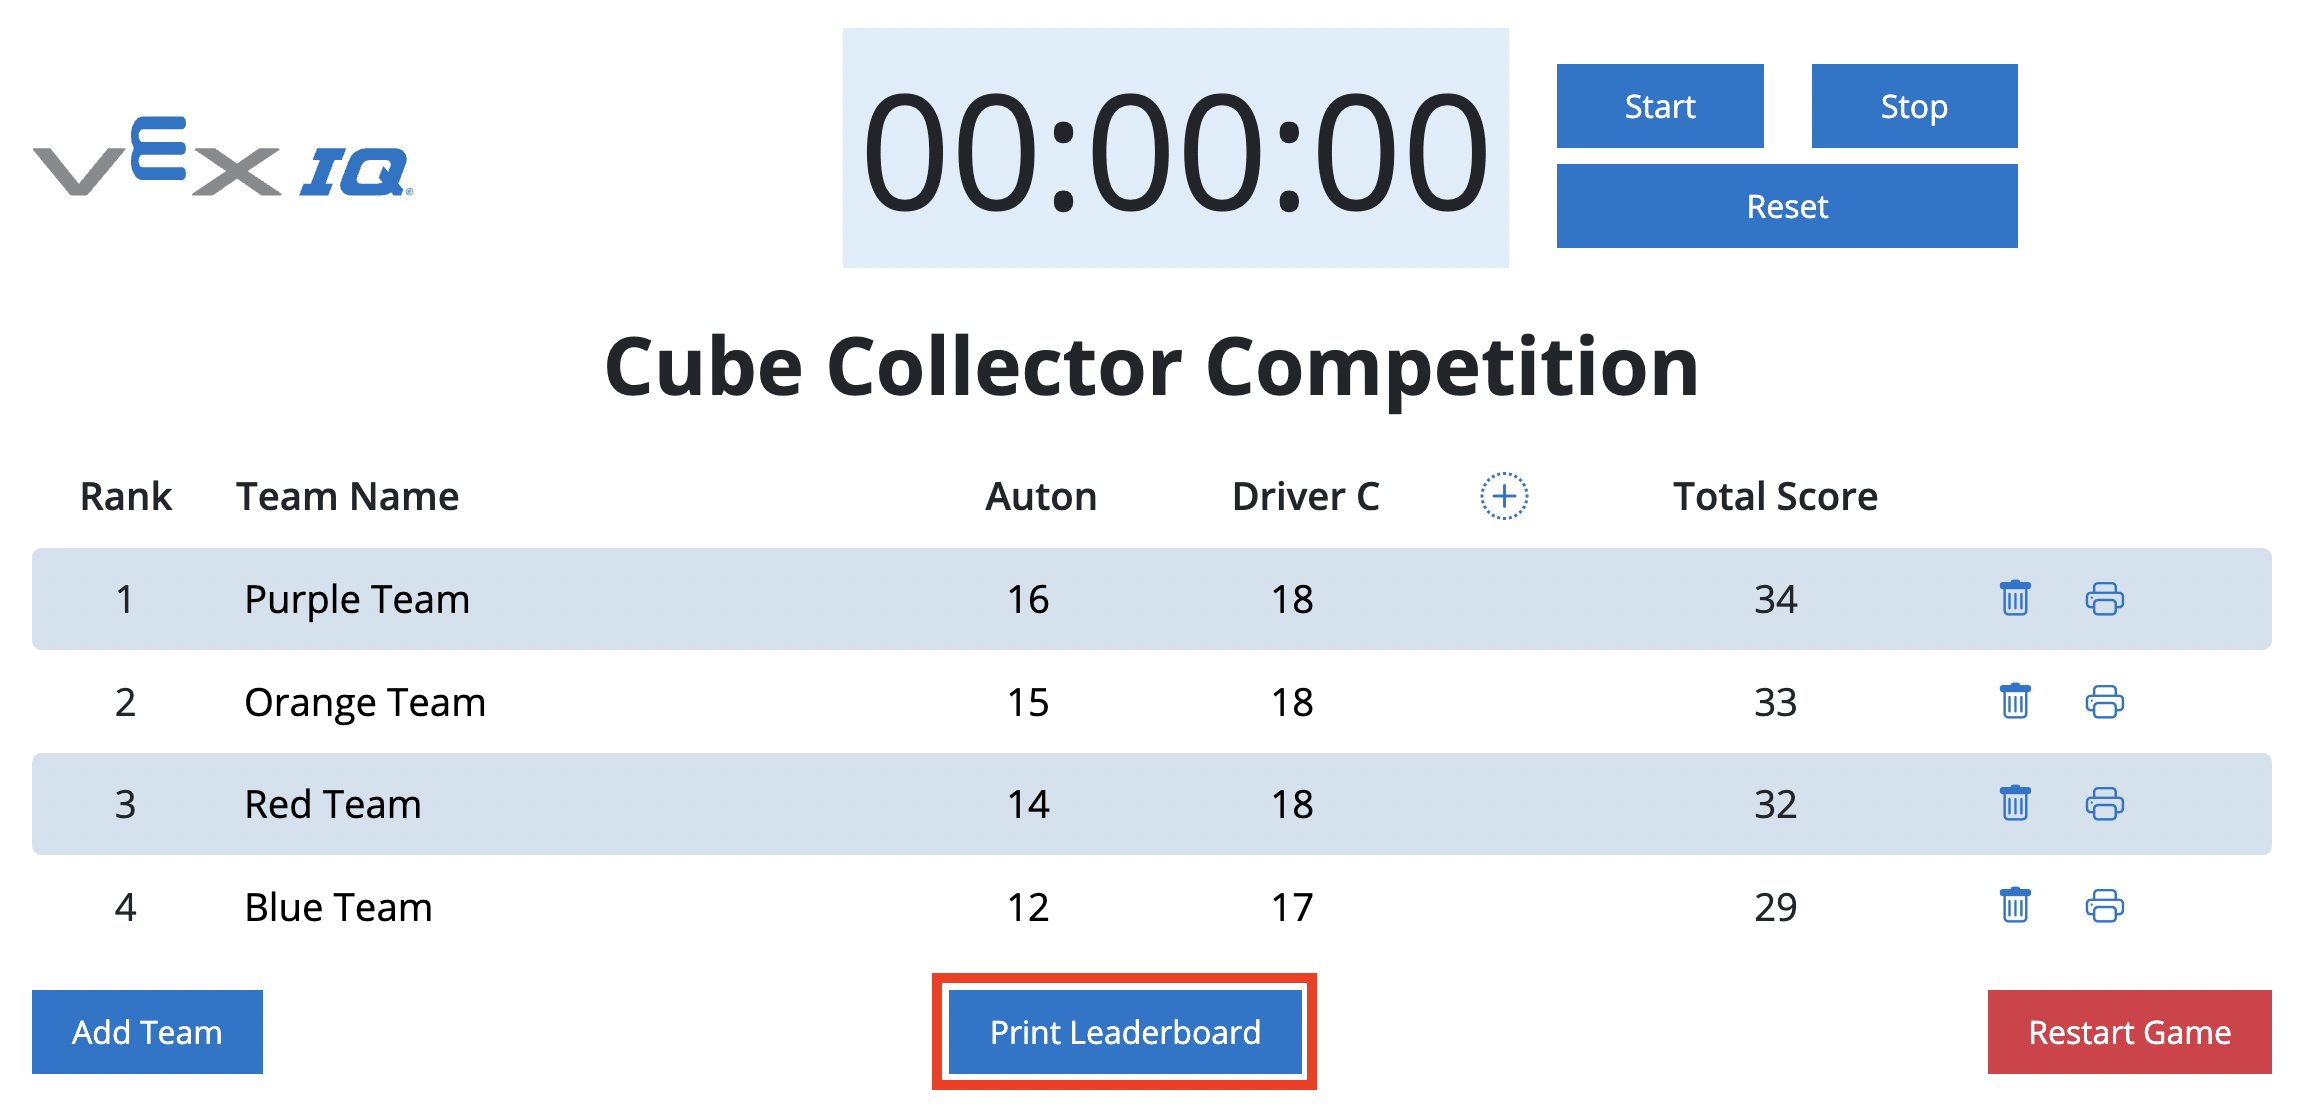Screen dimensions: 2300x1114
Task: Reset the timer to zero
Action: [1787, 207]
